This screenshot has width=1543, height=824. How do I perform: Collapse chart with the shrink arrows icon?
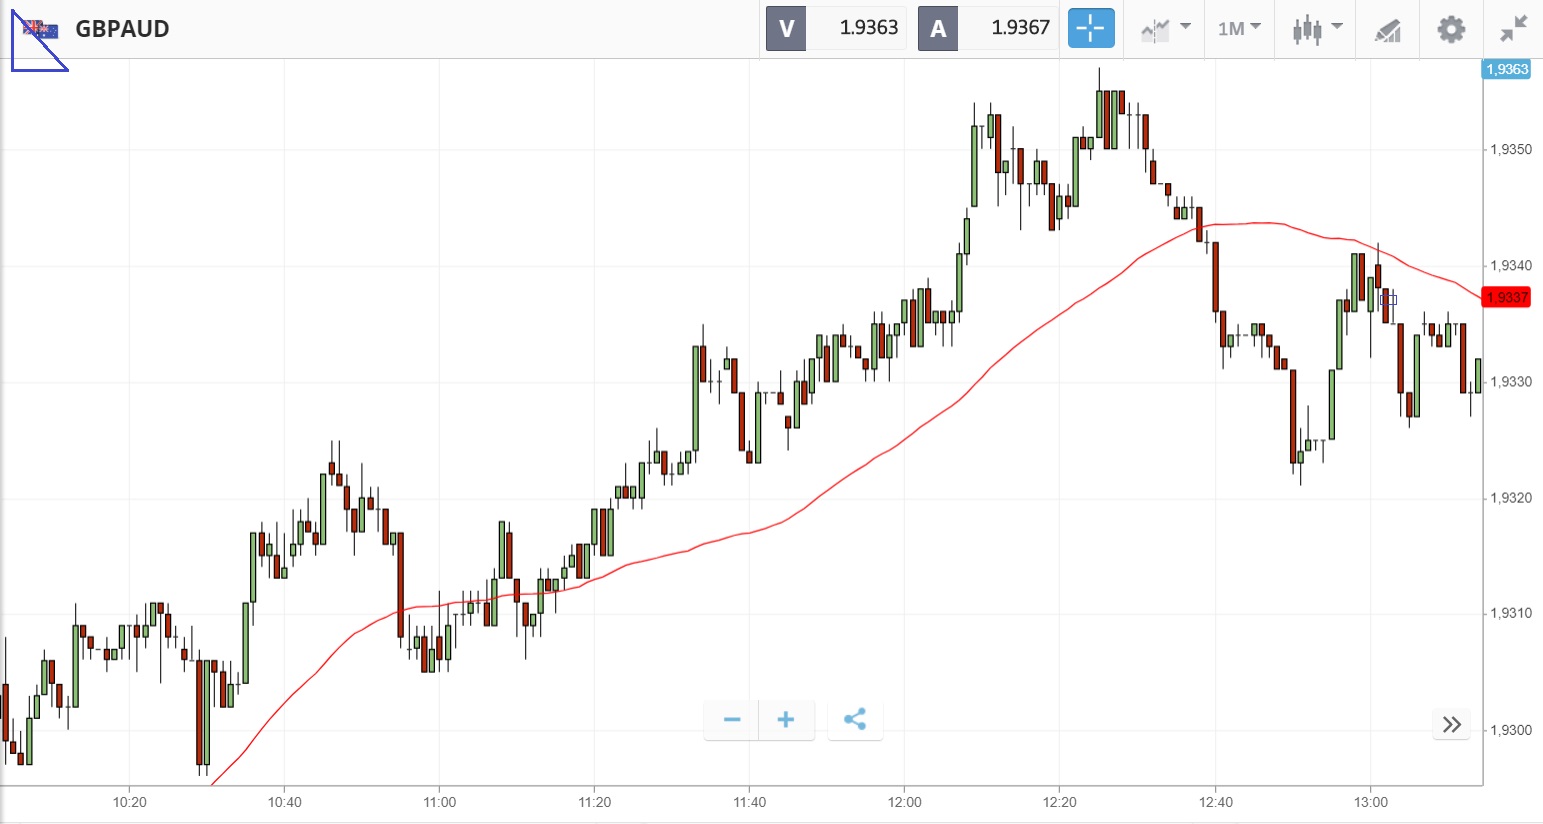[1514, 28]
